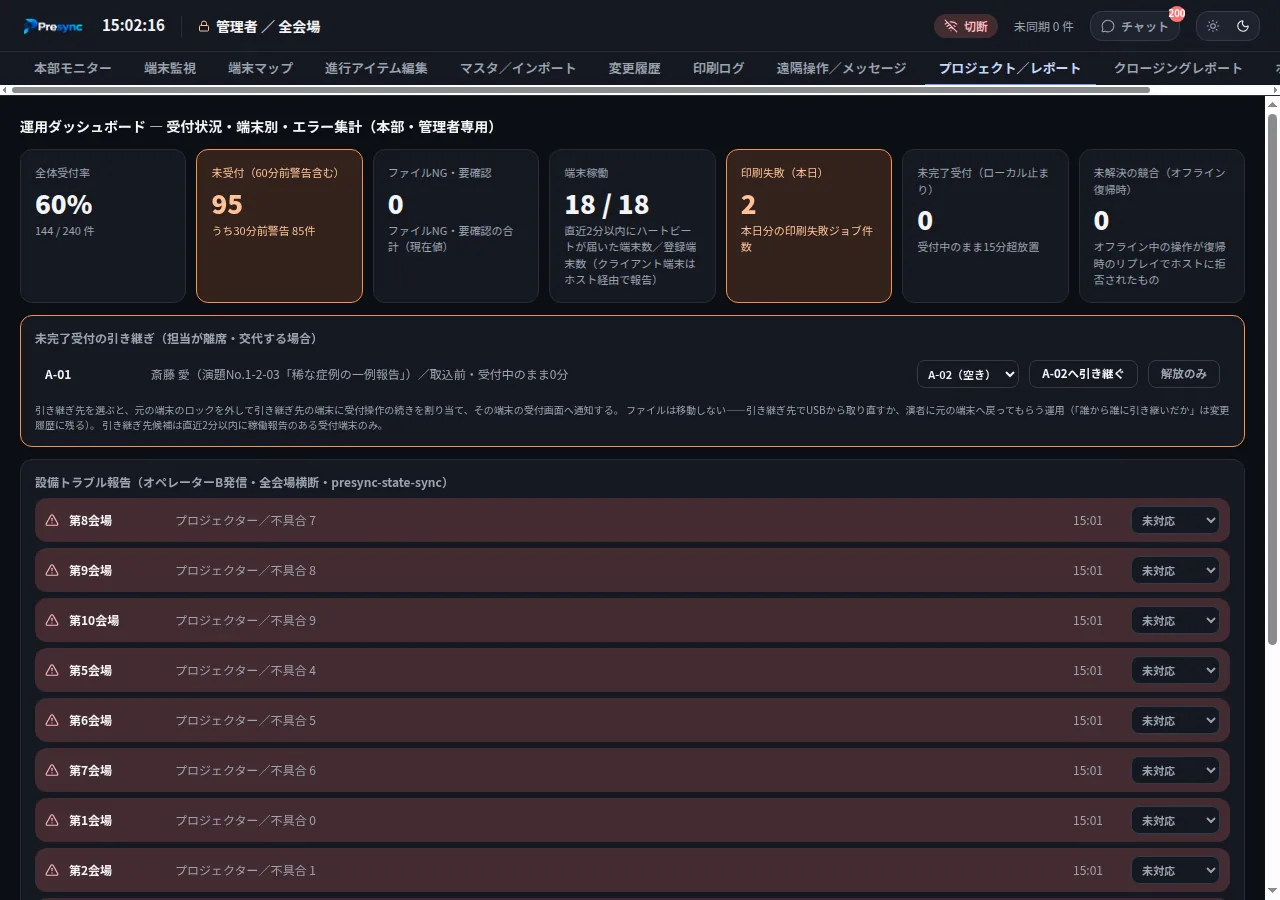This screenshot has height=900, width=1280.
Task: Open the 第2会場 未対応 status dropdown
Action: (x=1175, y=870)
